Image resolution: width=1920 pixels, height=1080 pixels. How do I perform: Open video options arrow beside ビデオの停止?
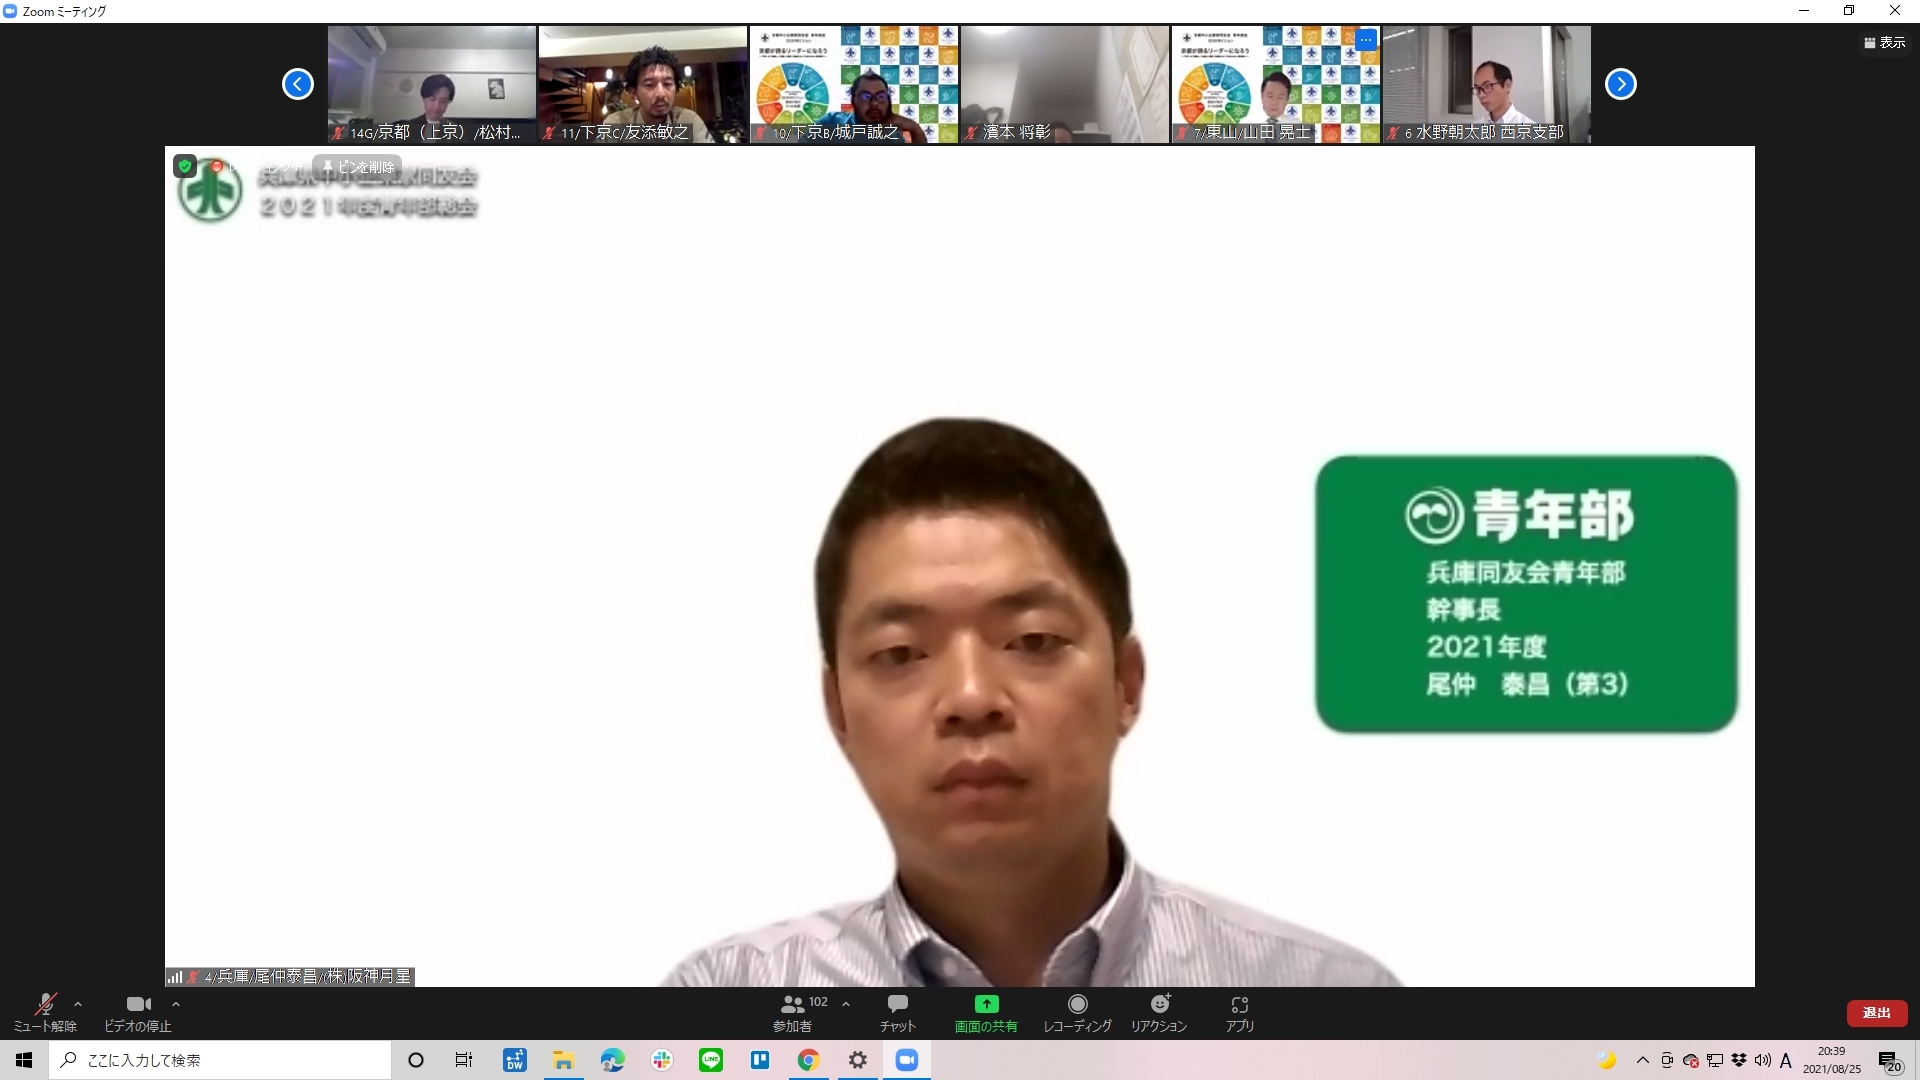176,1004
